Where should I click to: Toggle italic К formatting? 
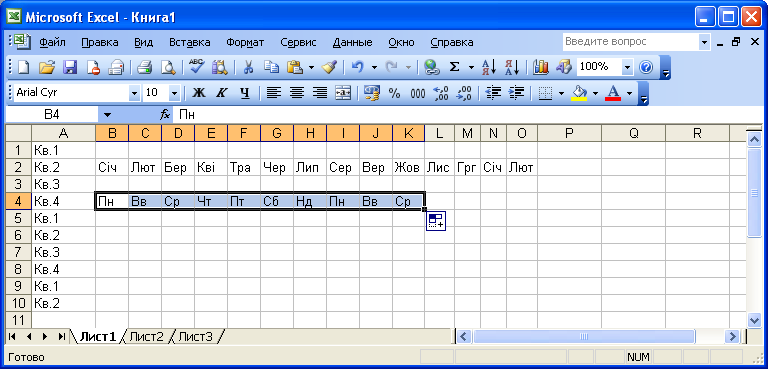pyautogui.click(x=222, y=93)
